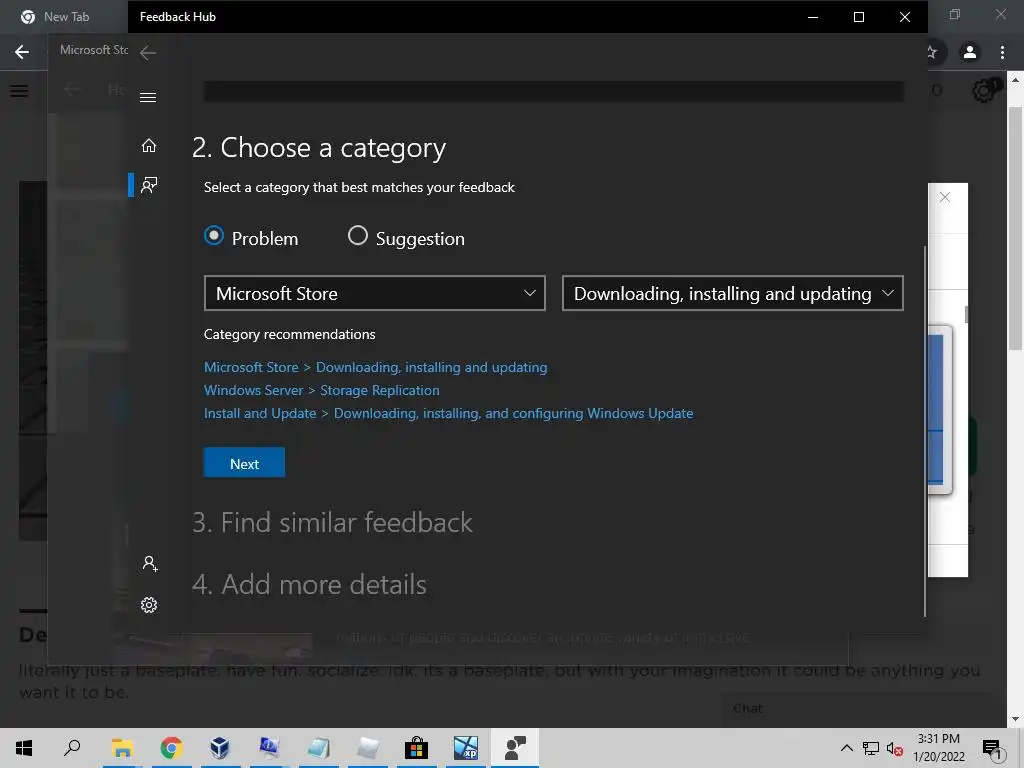The width and height of the screenshot is (1024, 768).
Task: Click the Feedback Hub vertical scrollbar
Action: [x=925, y=431]
